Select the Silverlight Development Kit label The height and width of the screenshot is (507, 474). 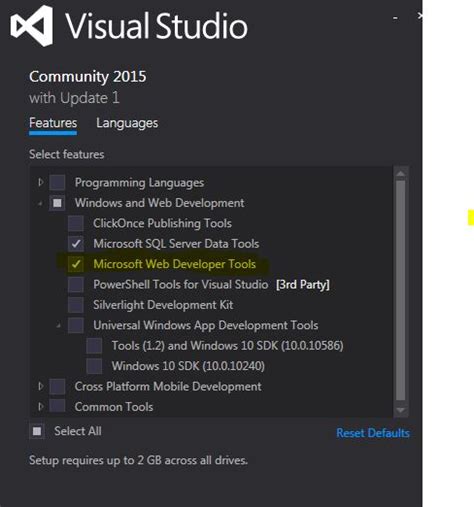pos(163,305)
